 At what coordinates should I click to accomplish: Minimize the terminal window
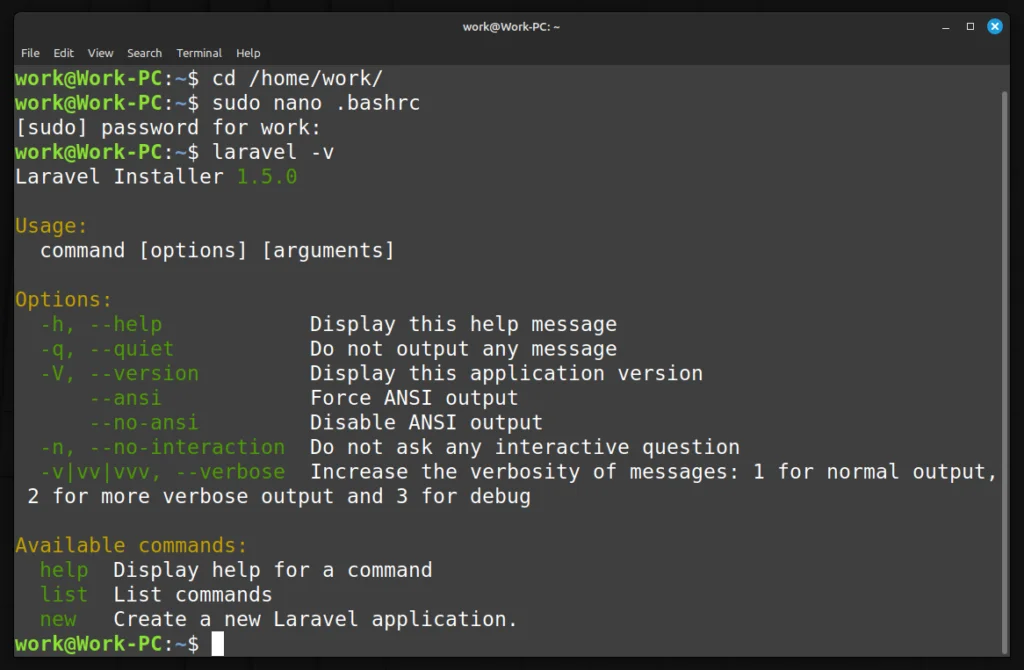point(946,27)
